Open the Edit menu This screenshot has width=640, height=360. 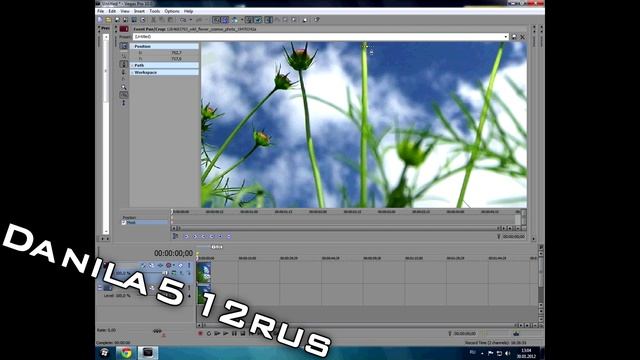pyautogui.click(x=112, y=11)
